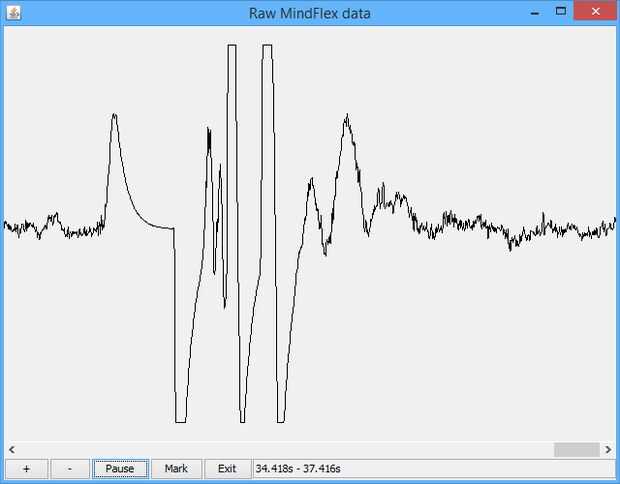Pause the raw data stream
The height and width of the screenshot is (484, 620).
120,469
